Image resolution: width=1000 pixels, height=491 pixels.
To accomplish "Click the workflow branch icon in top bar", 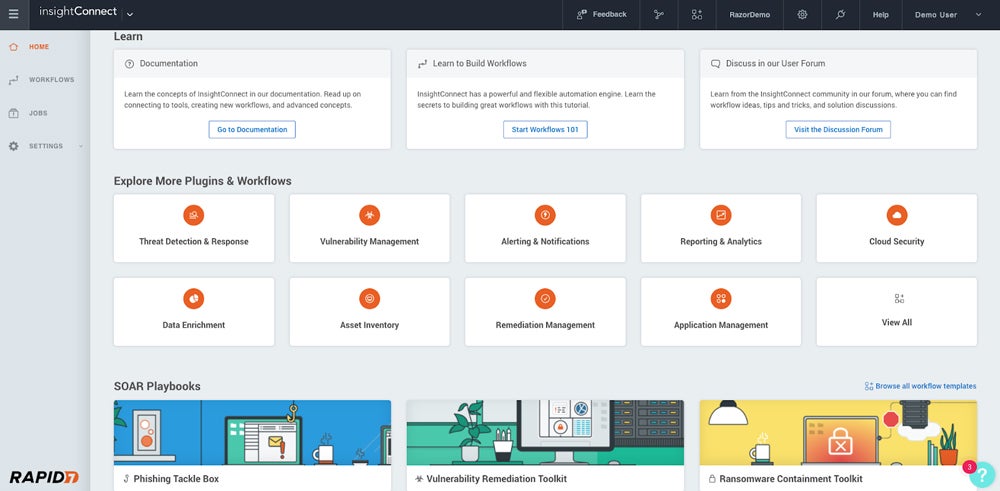I will coord(658,14).
